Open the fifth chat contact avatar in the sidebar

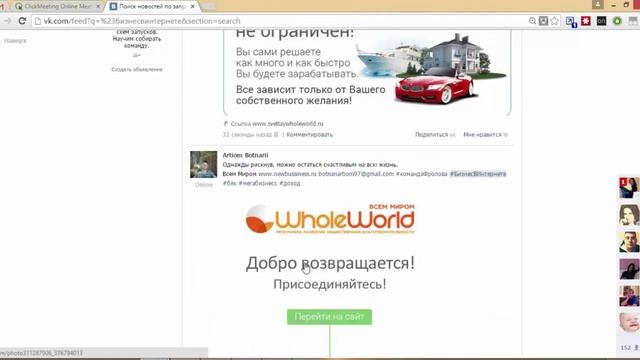point(629,296)
